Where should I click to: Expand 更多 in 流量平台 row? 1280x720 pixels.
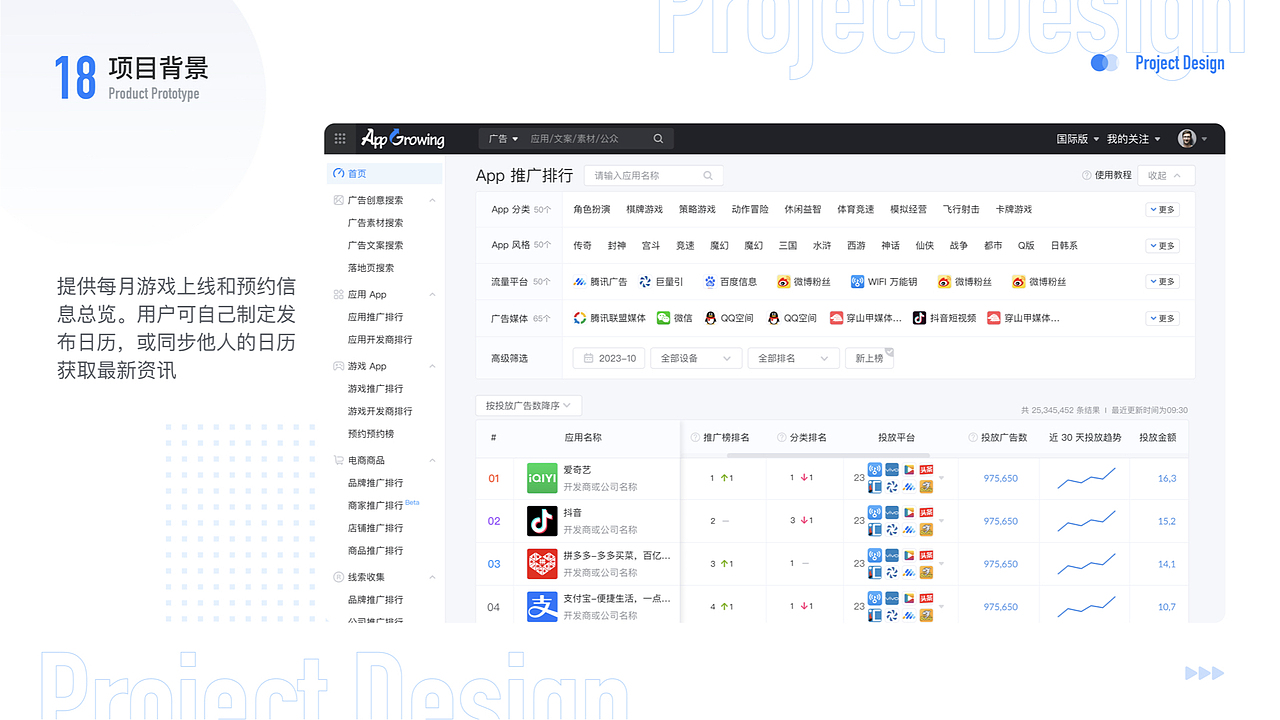point(1162,282)
